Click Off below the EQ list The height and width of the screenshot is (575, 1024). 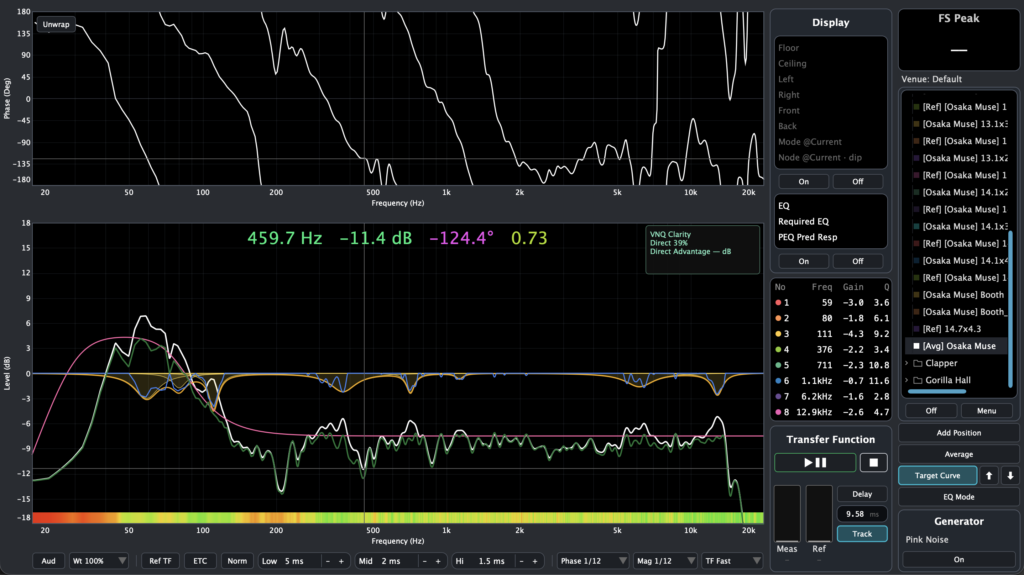[857, 261]
